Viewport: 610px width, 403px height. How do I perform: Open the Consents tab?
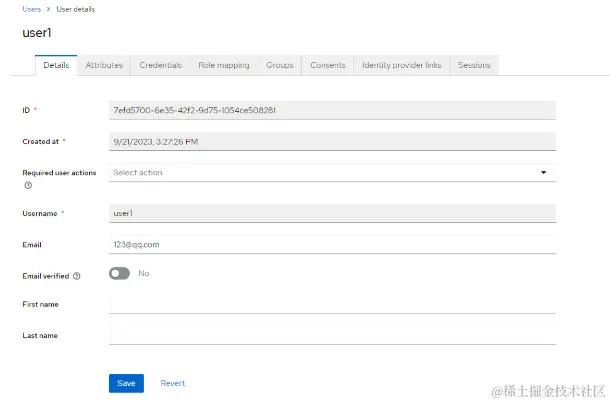tap(328, 65)
